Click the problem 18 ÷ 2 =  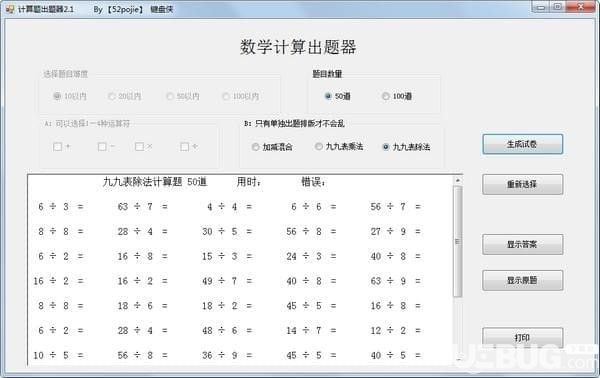tap(227, 306)
